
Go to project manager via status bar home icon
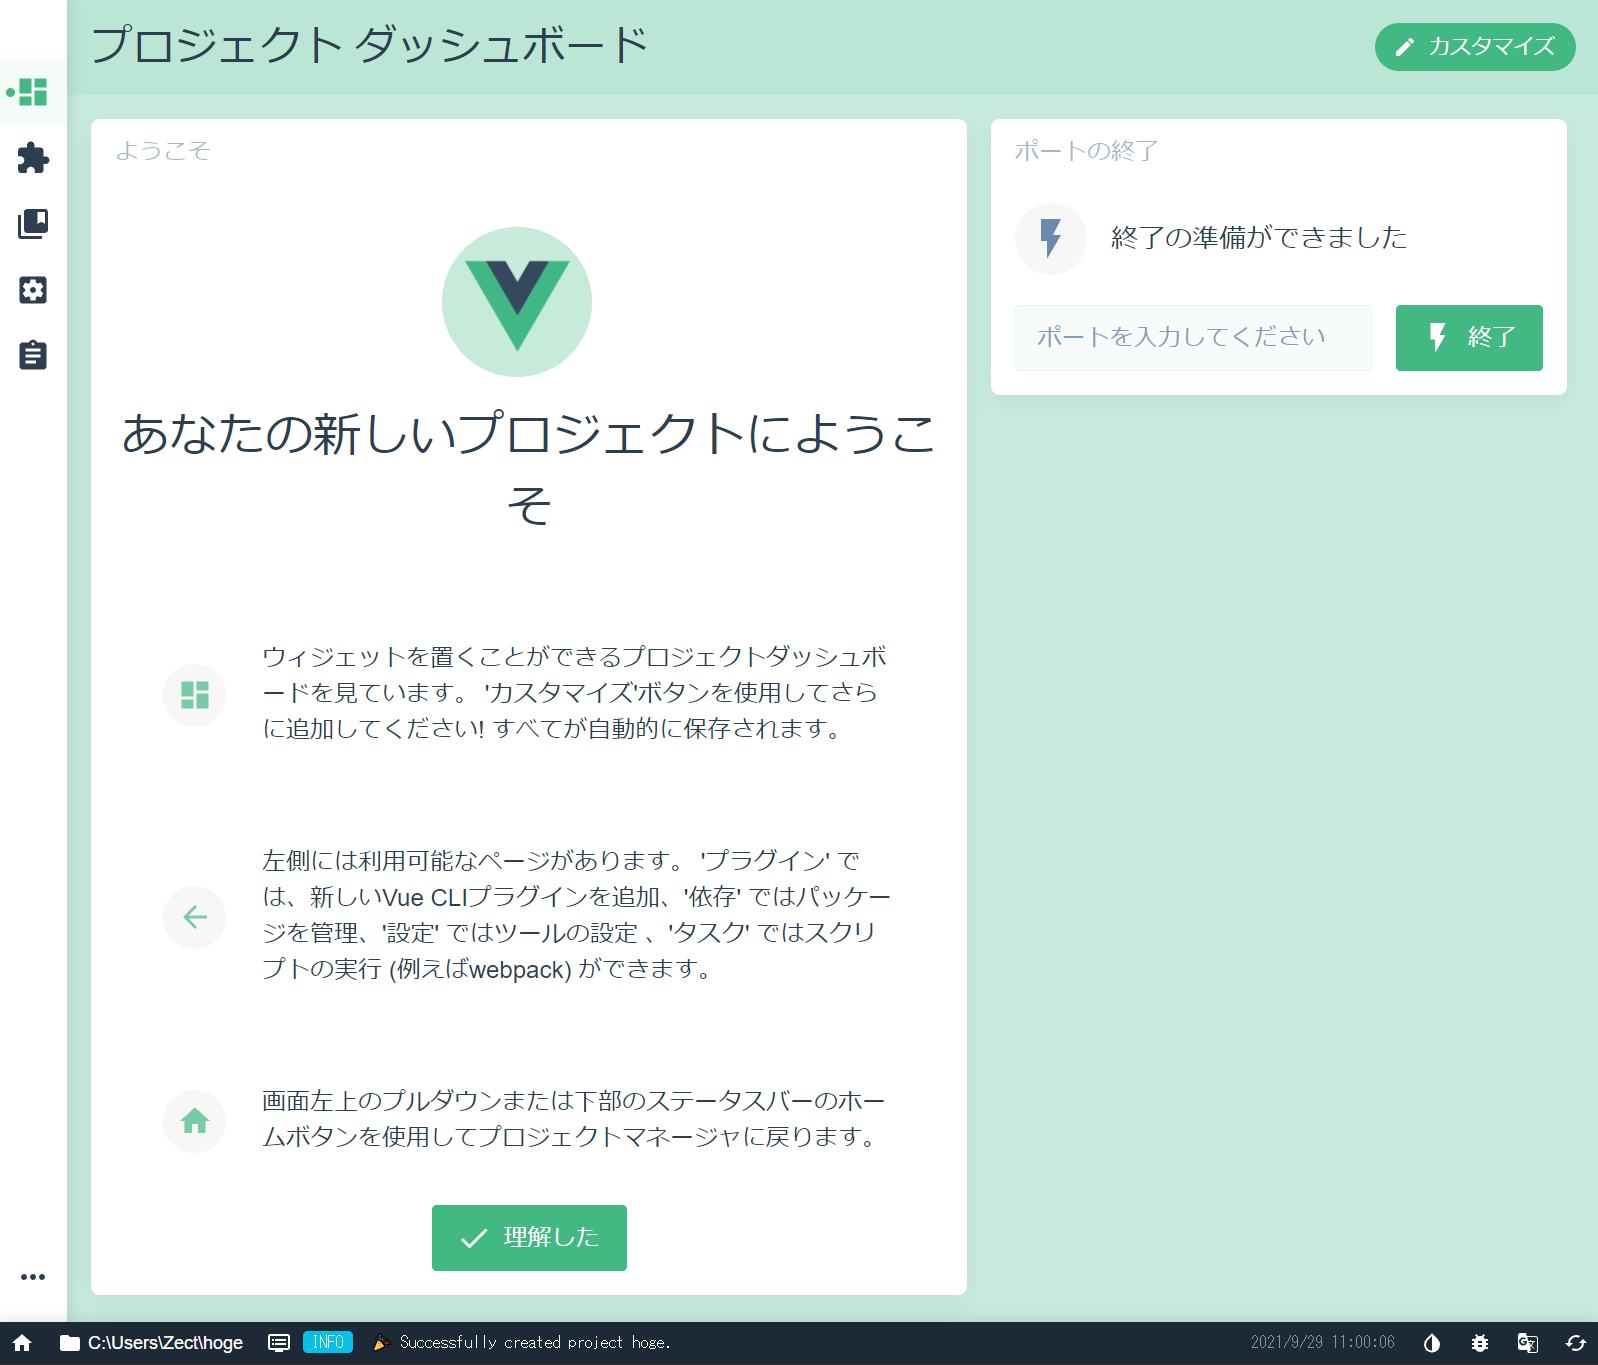pos(22,1343)
